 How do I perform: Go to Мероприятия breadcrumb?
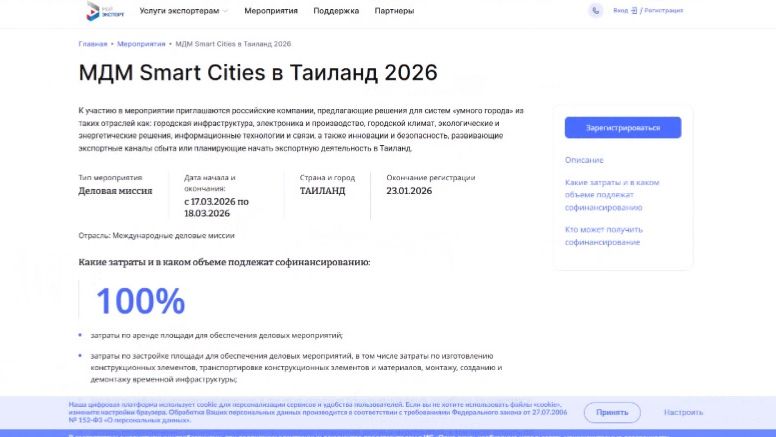point(141,44)
